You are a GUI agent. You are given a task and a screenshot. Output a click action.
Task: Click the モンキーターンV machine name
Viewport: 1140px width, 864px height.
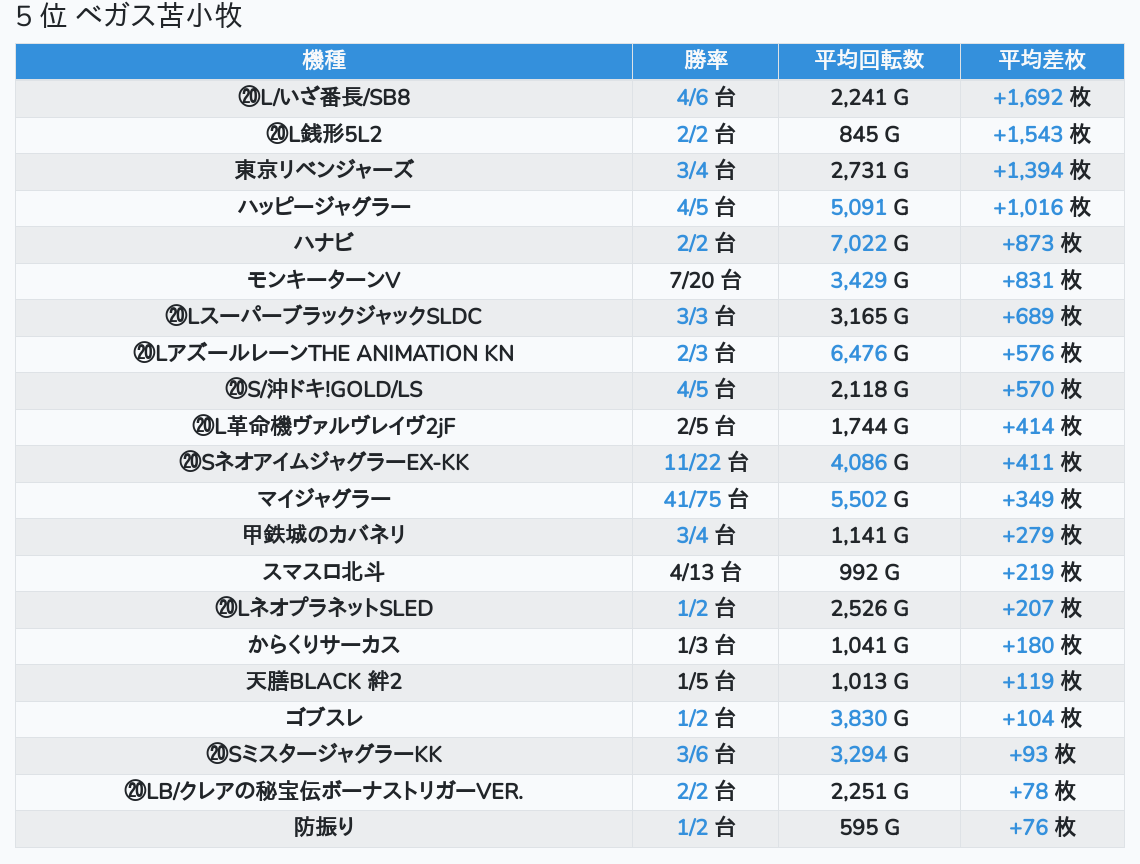[324, 280]
